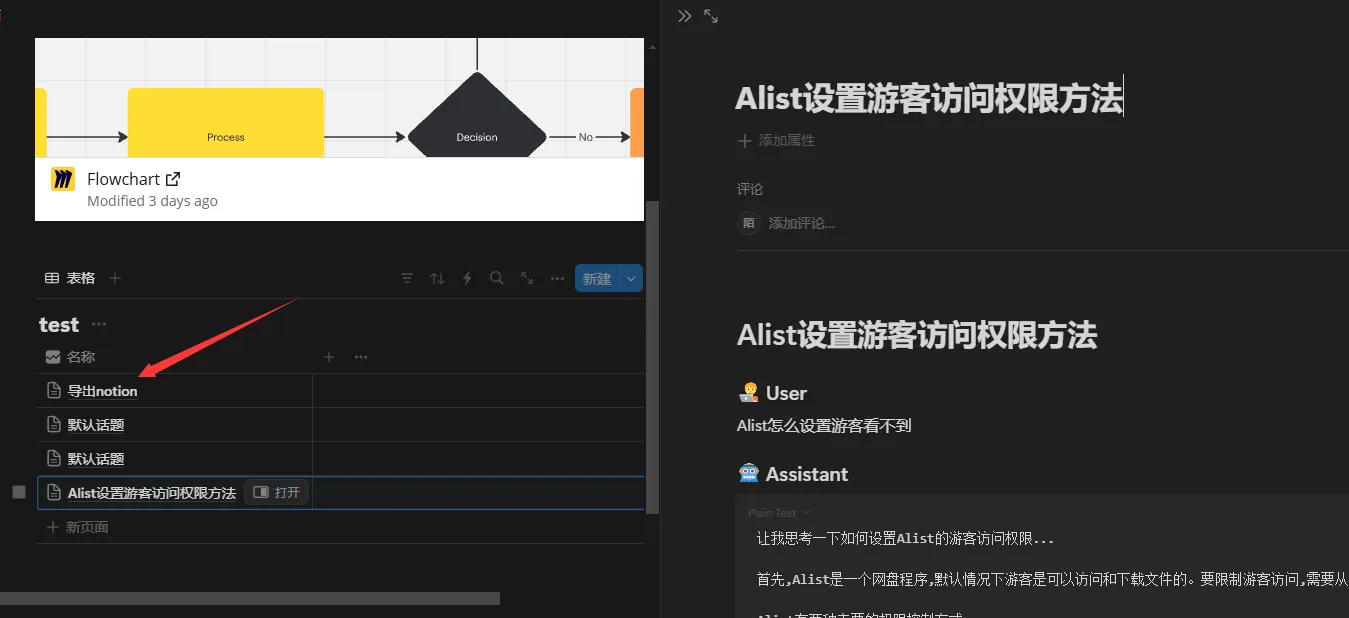Open the three-dot menu next to test title
Screen dimensions: 1349x618
tap(99, 324)
